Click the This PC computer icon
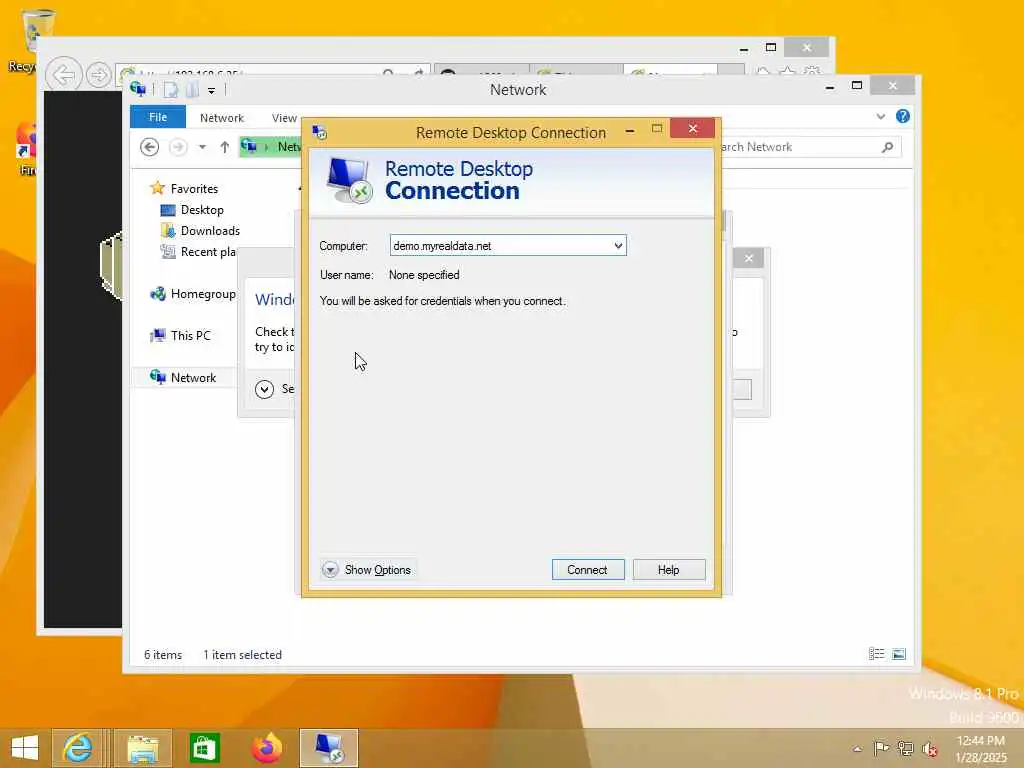The width and height of the screenshot is (1024, 768). pos(157,336)
